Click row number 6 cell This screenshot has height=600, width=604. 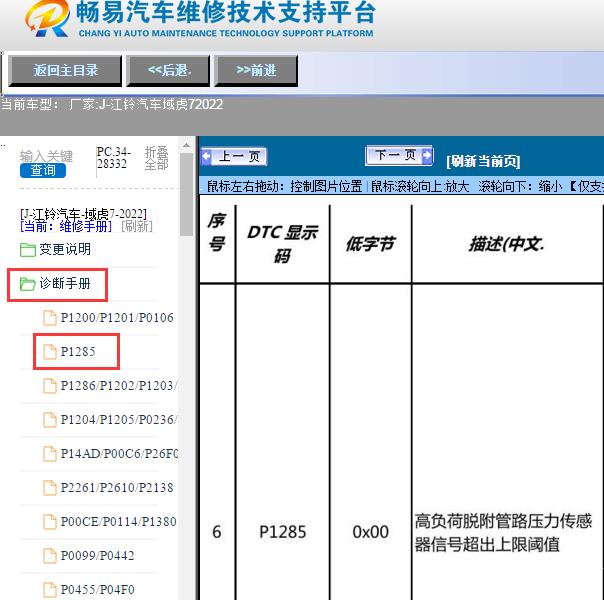[217, 532]
